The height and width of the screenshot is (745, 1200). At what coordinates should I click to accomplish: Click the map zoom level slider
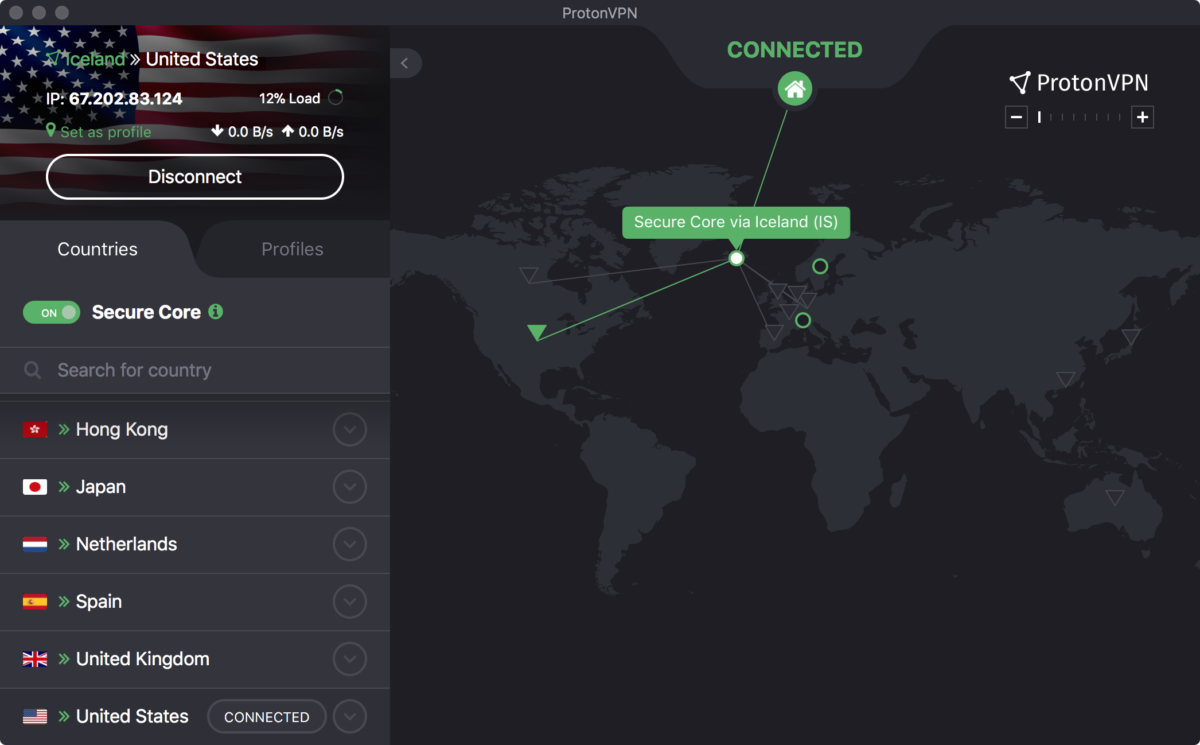point(1079,118)
